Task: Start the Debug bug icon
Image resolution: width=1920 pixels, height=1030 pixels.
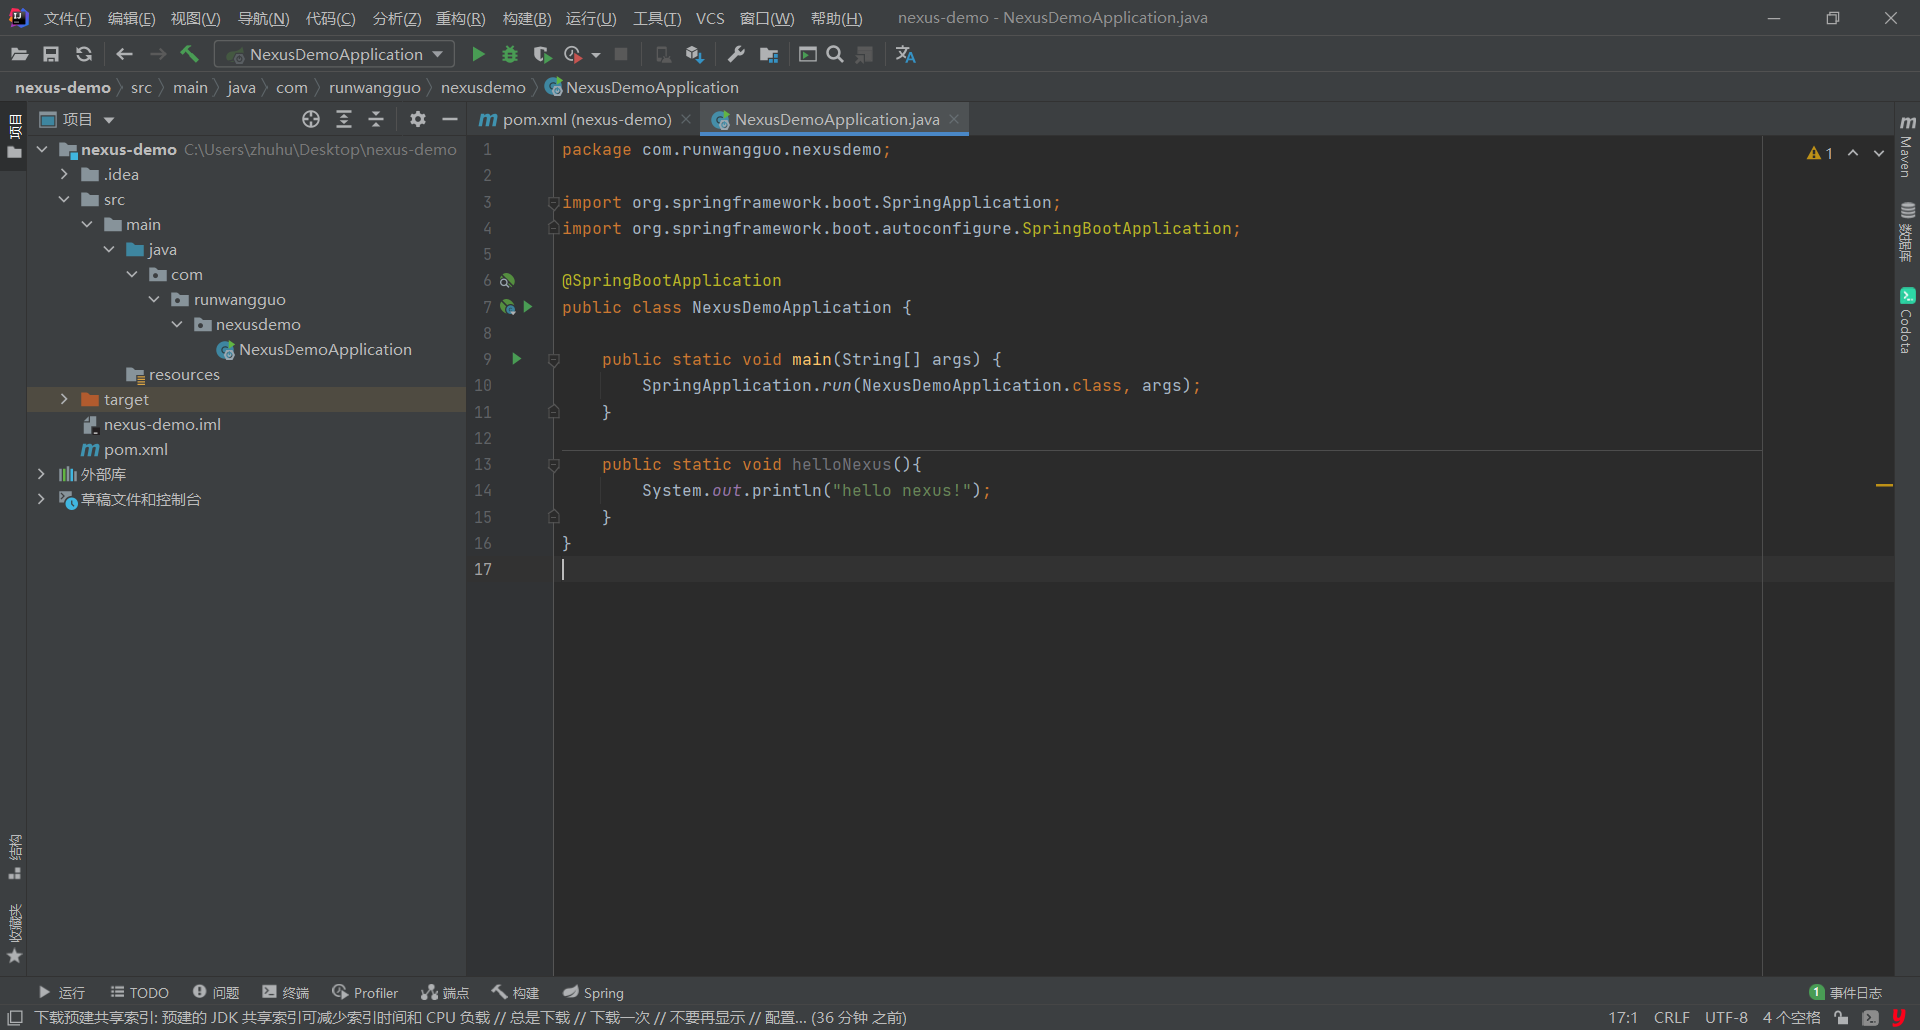Action: pyautogui.click(x=510, y=54)
